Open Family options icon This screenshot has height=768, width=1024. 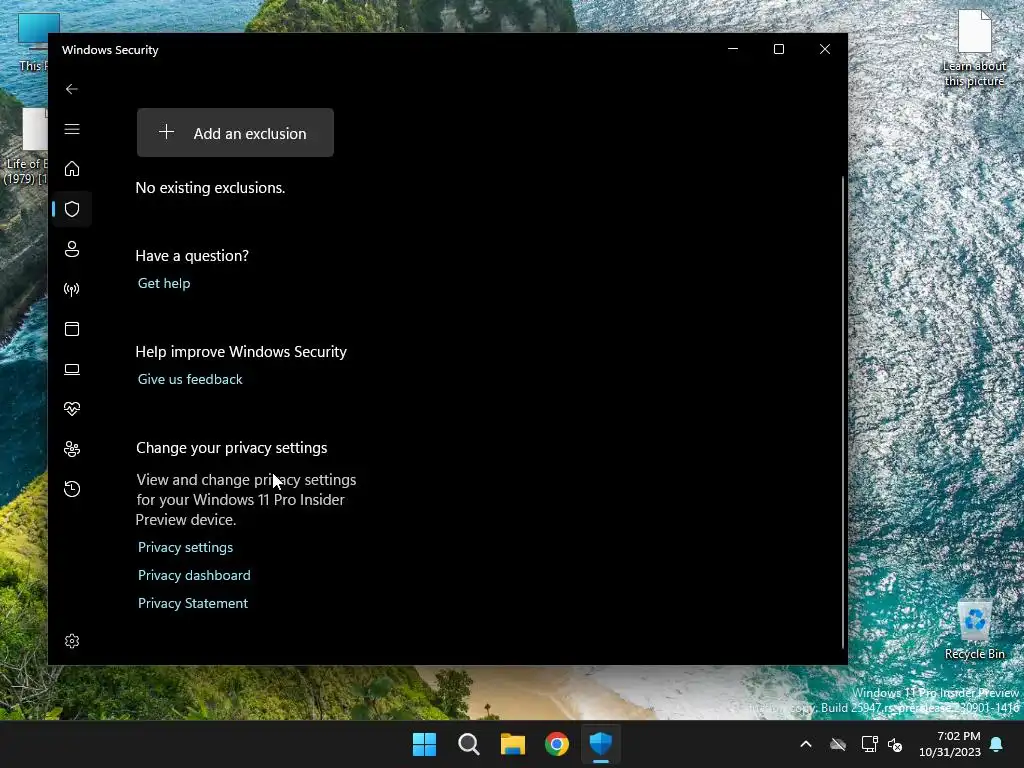coord(72,449)
